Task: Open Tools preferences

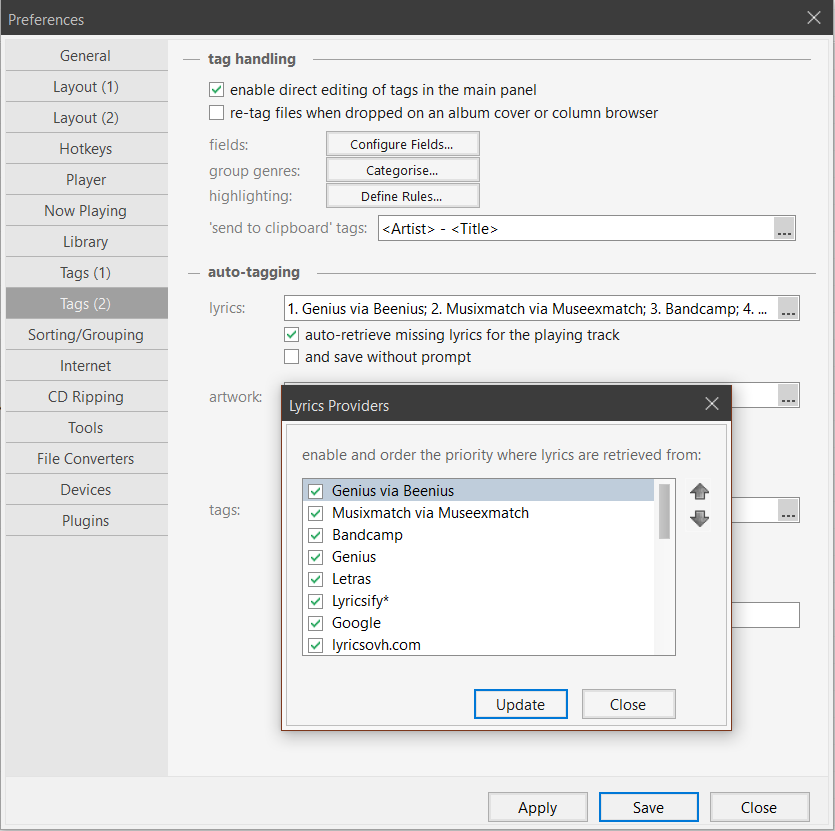Action: point(86,427)
